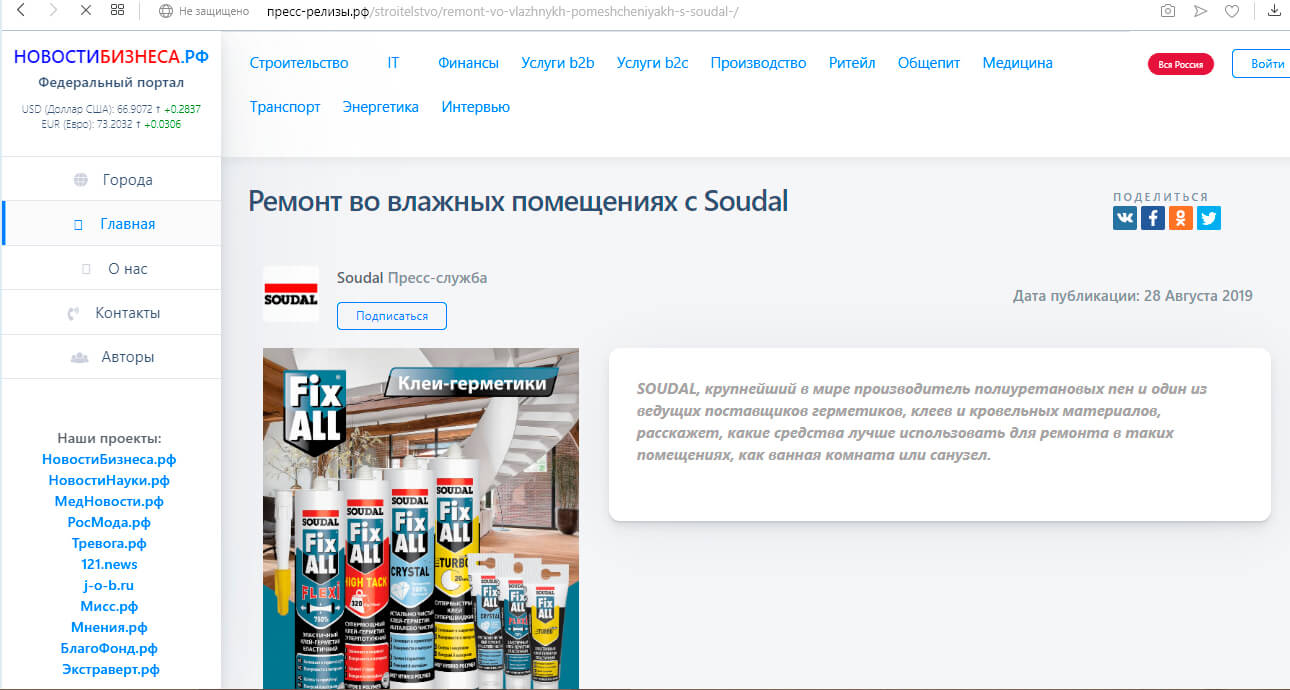The height and width of the screenshot is (690, 1290).
Task: Open the Мисс.рф project link
Action: [x=109, y=606]
